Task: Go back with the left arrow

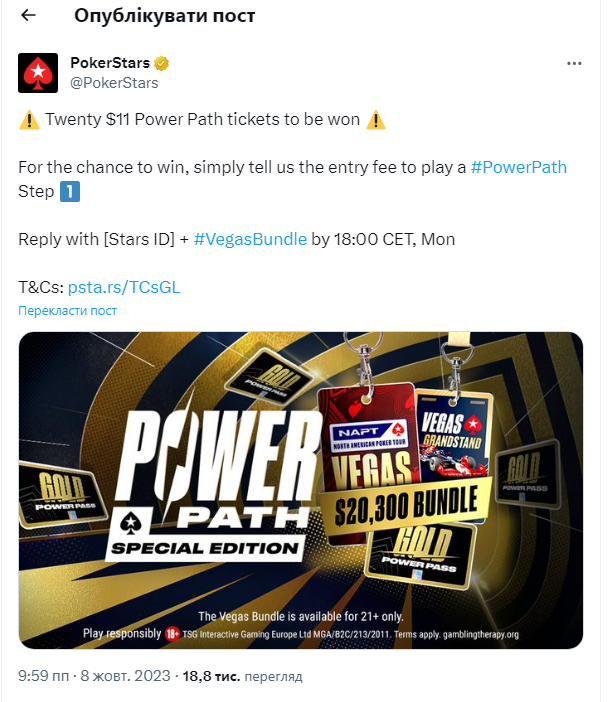Action: (x=28, y=15)
